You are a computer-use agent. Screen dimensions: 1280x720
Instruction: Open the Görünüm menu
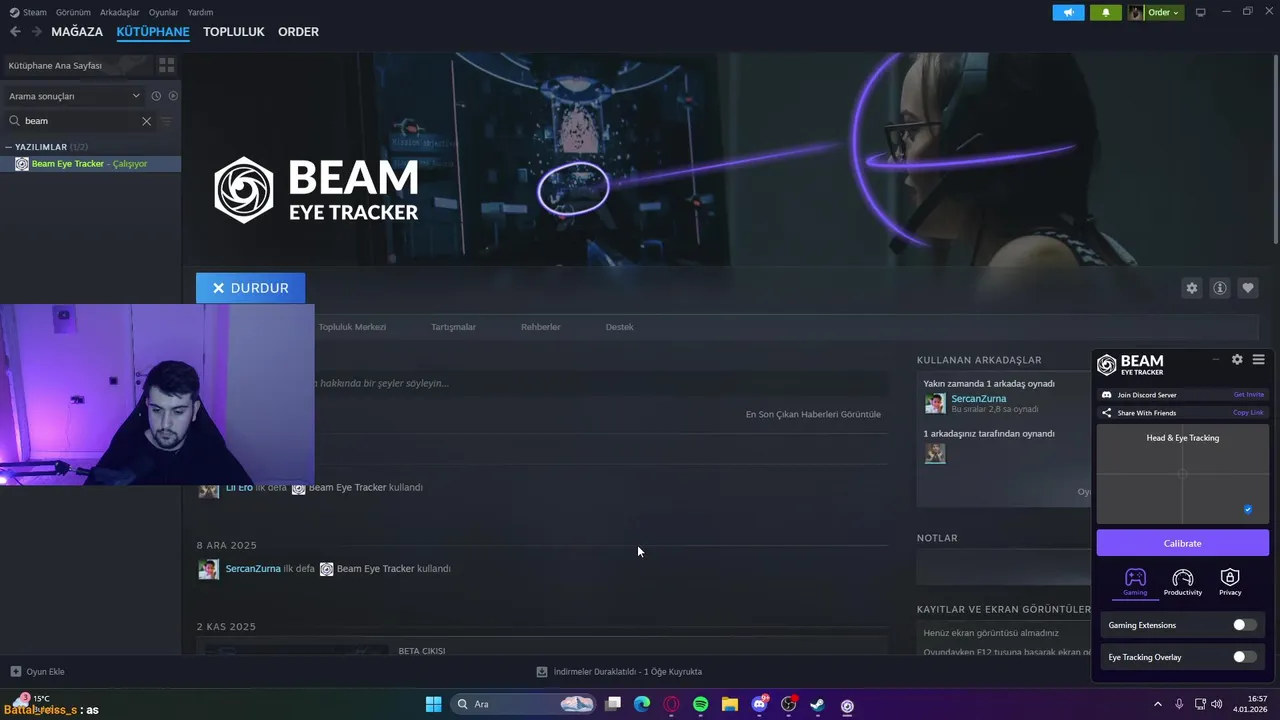73,12
